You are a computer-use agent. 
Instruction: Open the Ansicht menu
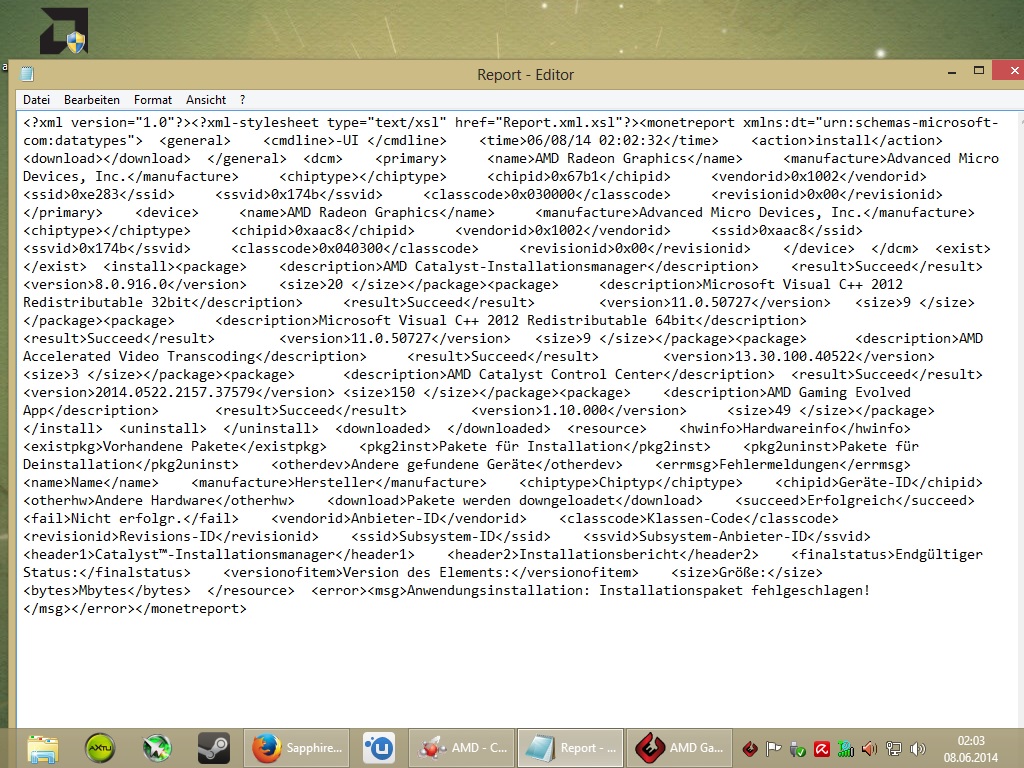coord(206,100)
